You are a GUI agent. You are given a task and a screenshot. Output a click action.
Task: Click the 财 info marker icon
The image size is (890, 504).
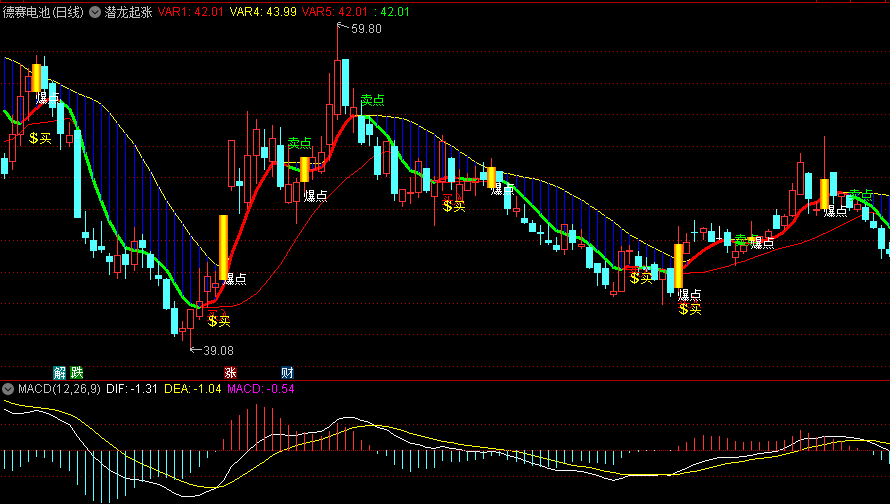click(287, 373)
